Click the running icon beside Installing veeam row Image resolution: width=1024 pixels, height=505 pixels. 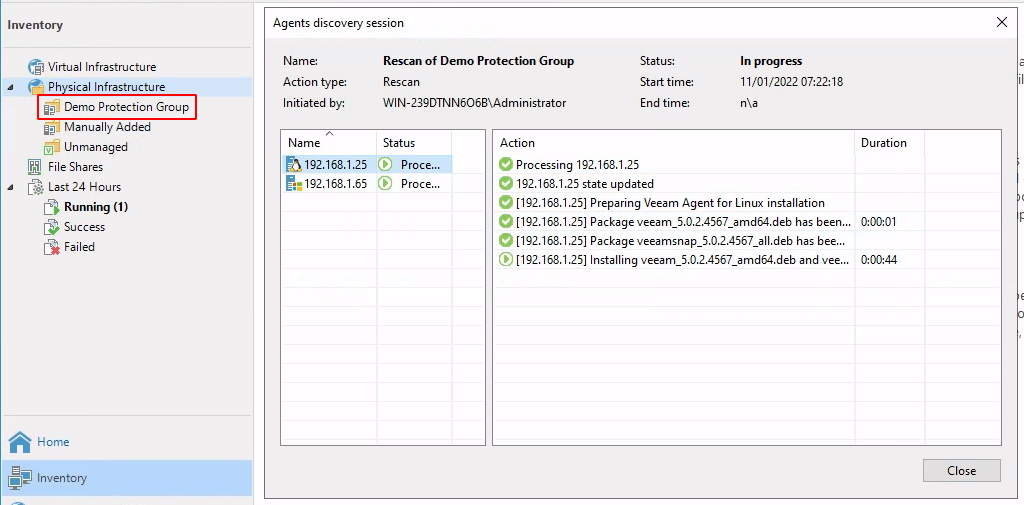tap(505, 259)
